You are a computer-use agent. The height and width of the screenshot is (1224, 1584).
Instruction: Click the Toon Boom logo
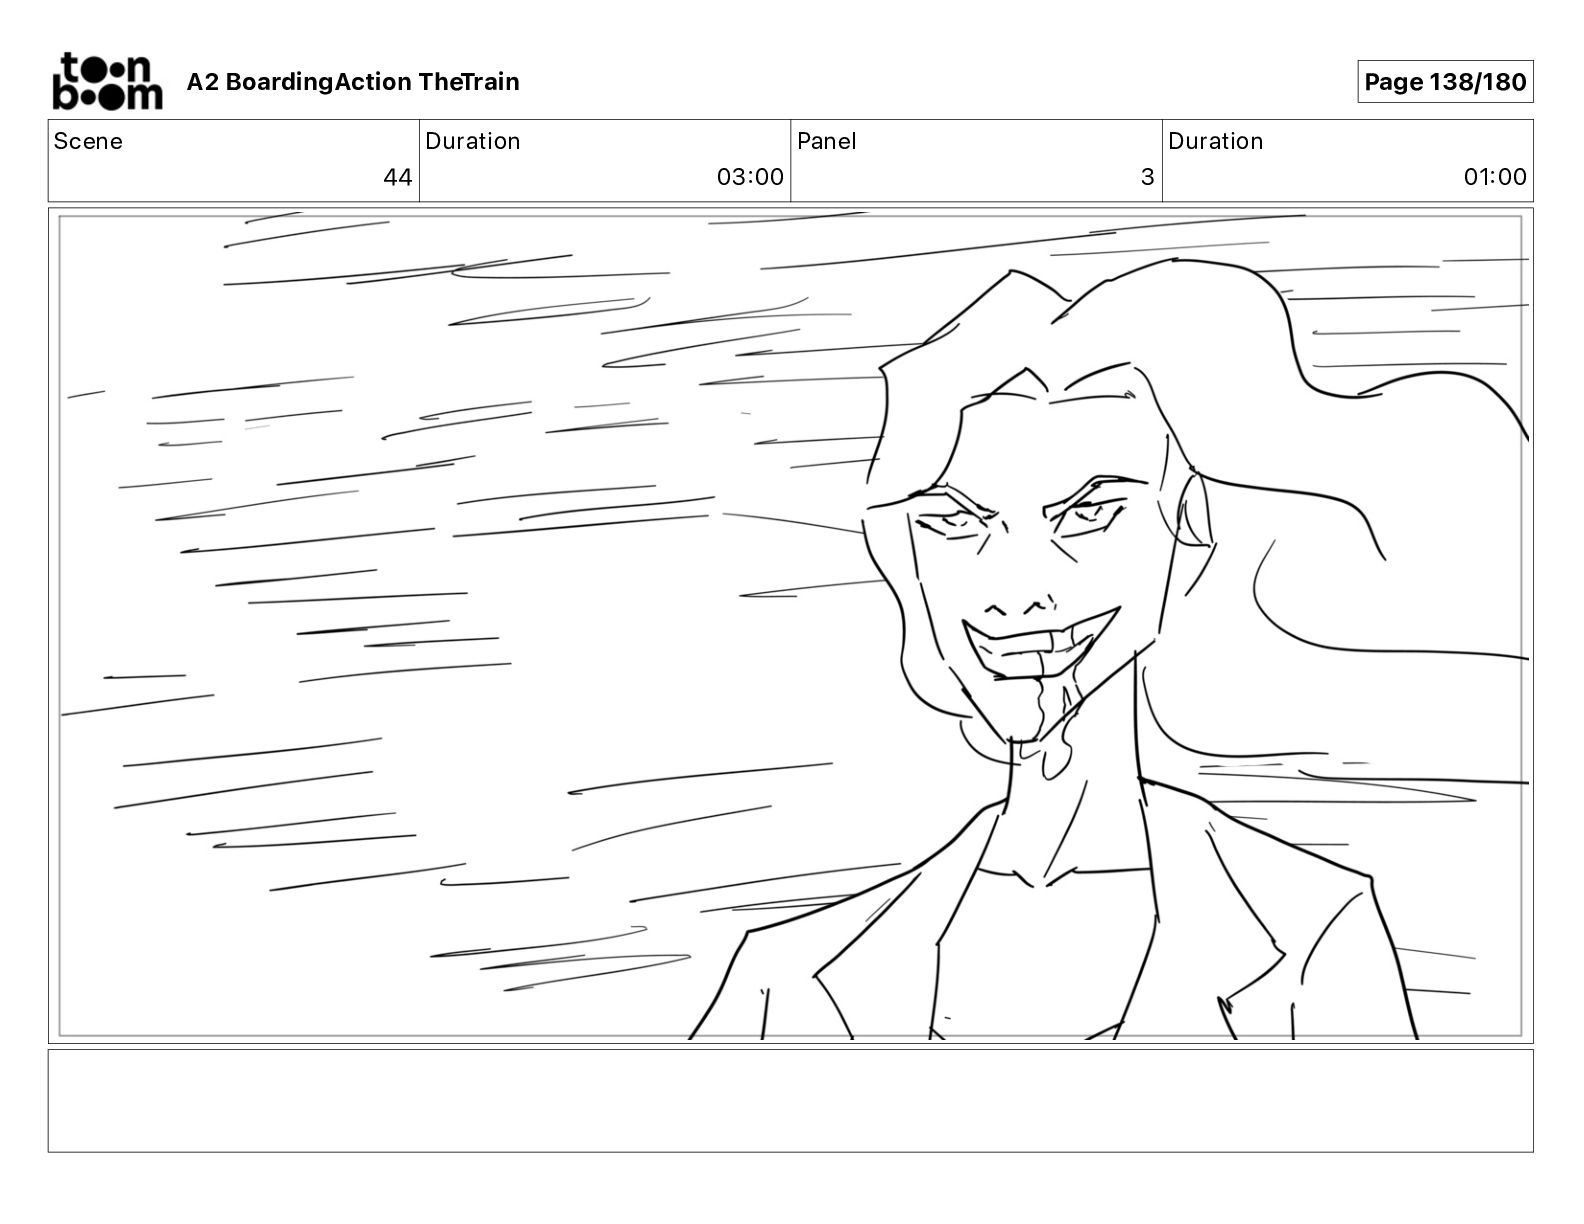tap(107, 81)
